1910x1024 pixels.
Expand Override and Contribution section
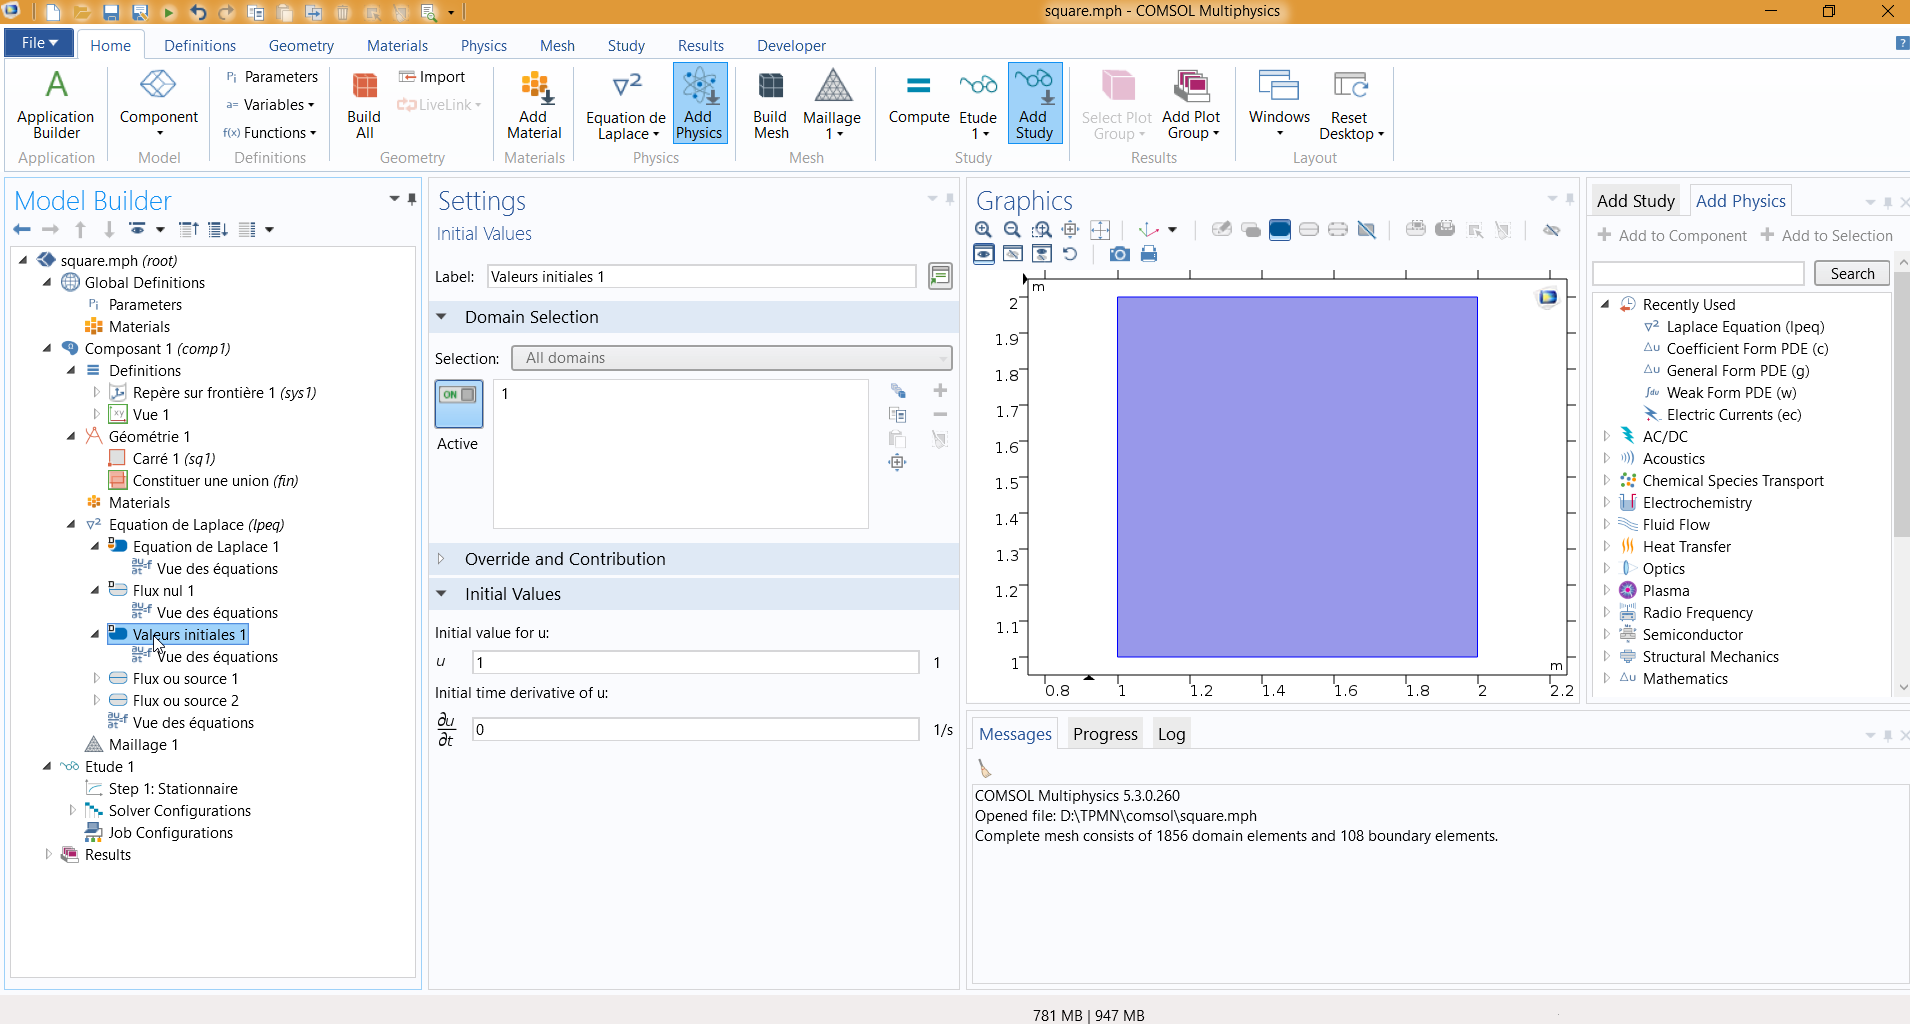point(441,559)
